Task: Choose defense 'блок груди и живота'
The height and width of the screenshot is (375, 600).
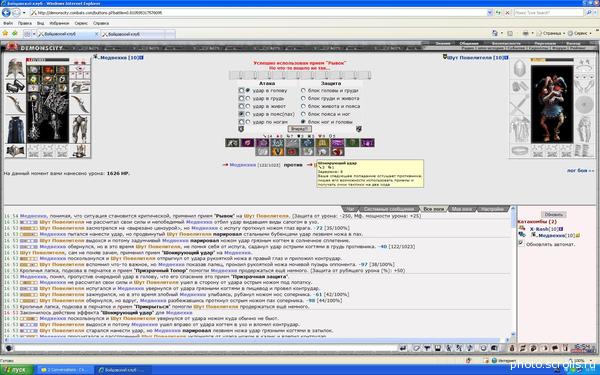Action: point(303,98)
